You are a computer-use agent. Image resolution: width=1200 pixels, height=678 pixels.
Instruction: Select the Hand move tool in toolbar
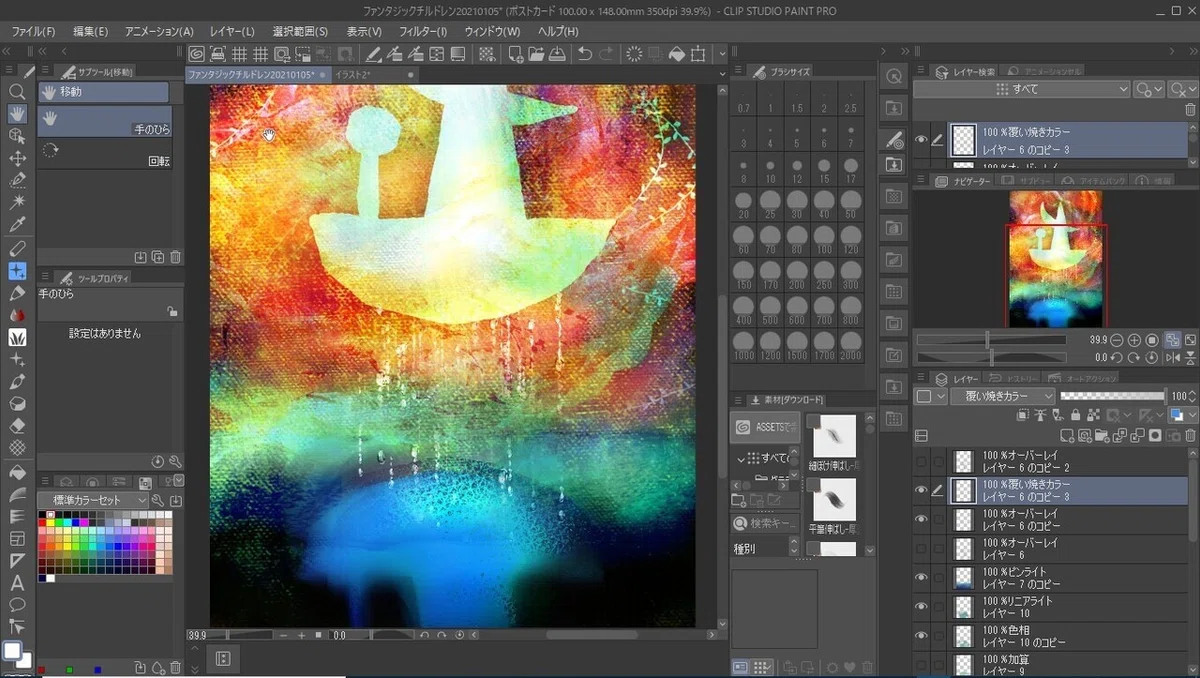point(17,113)
